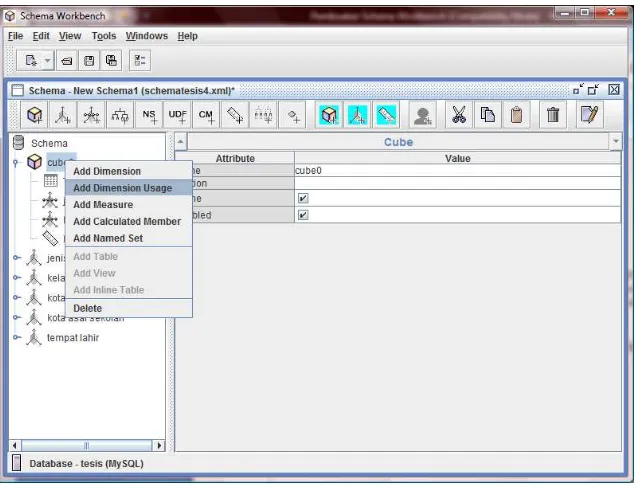The height and width of the screenshot is (490, 640).
Task: Click the Copy toolbar icon
Action: (x=488, y=115)
